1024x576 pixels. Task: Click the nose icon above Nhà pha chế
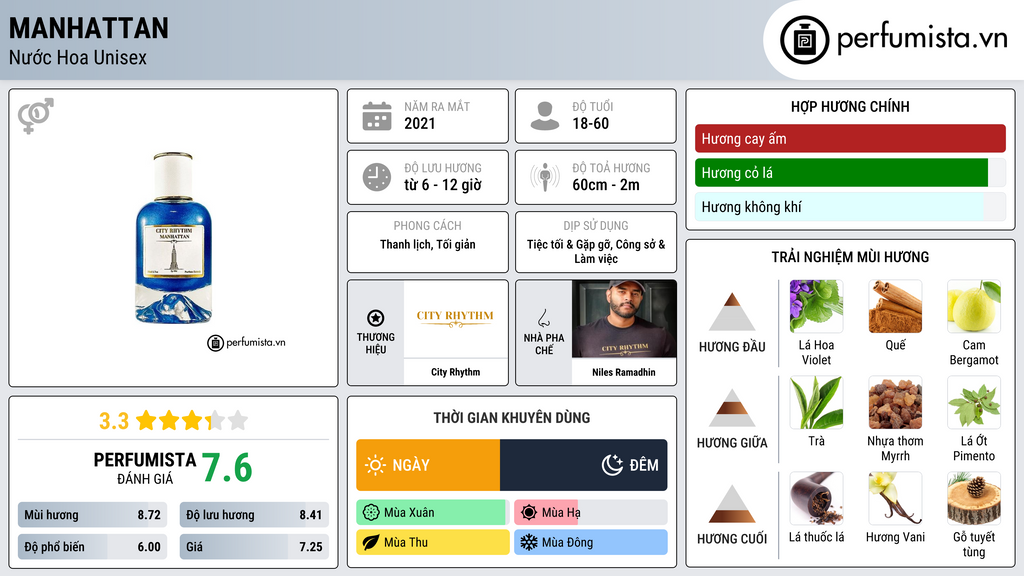pos(543,318)
